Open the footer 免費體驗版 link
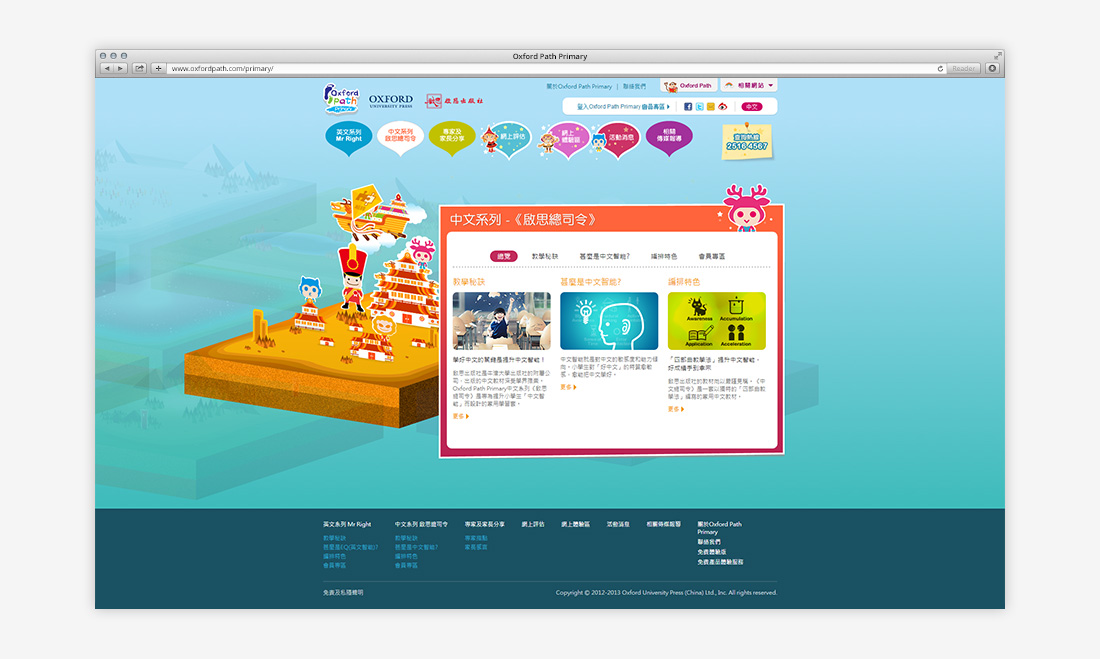 click(x=711, y=552)
